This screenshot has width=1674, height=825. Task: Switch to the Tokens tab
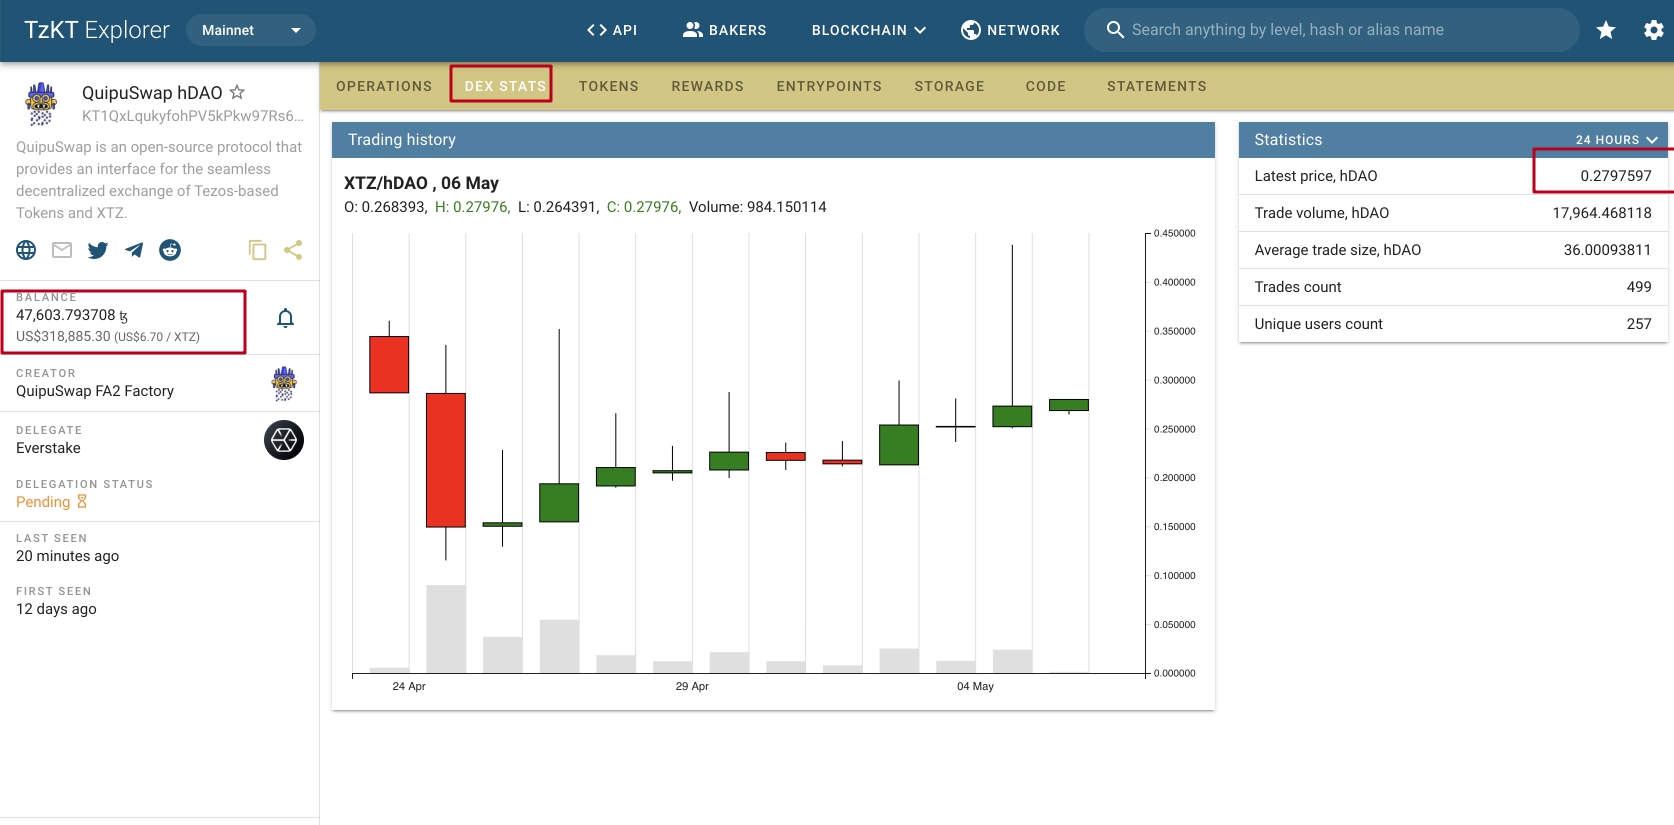pos(608,86)
